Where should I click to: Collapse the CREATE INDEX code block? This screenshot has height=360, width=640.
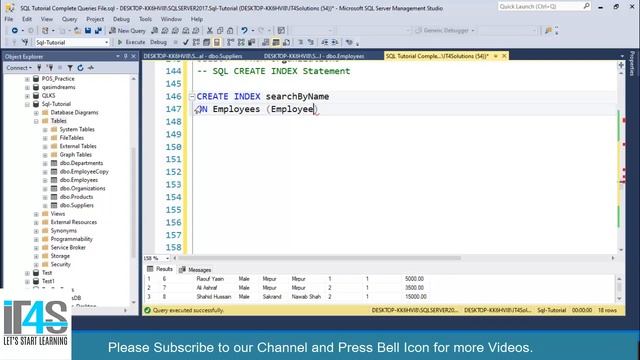(x=192, y=97)
